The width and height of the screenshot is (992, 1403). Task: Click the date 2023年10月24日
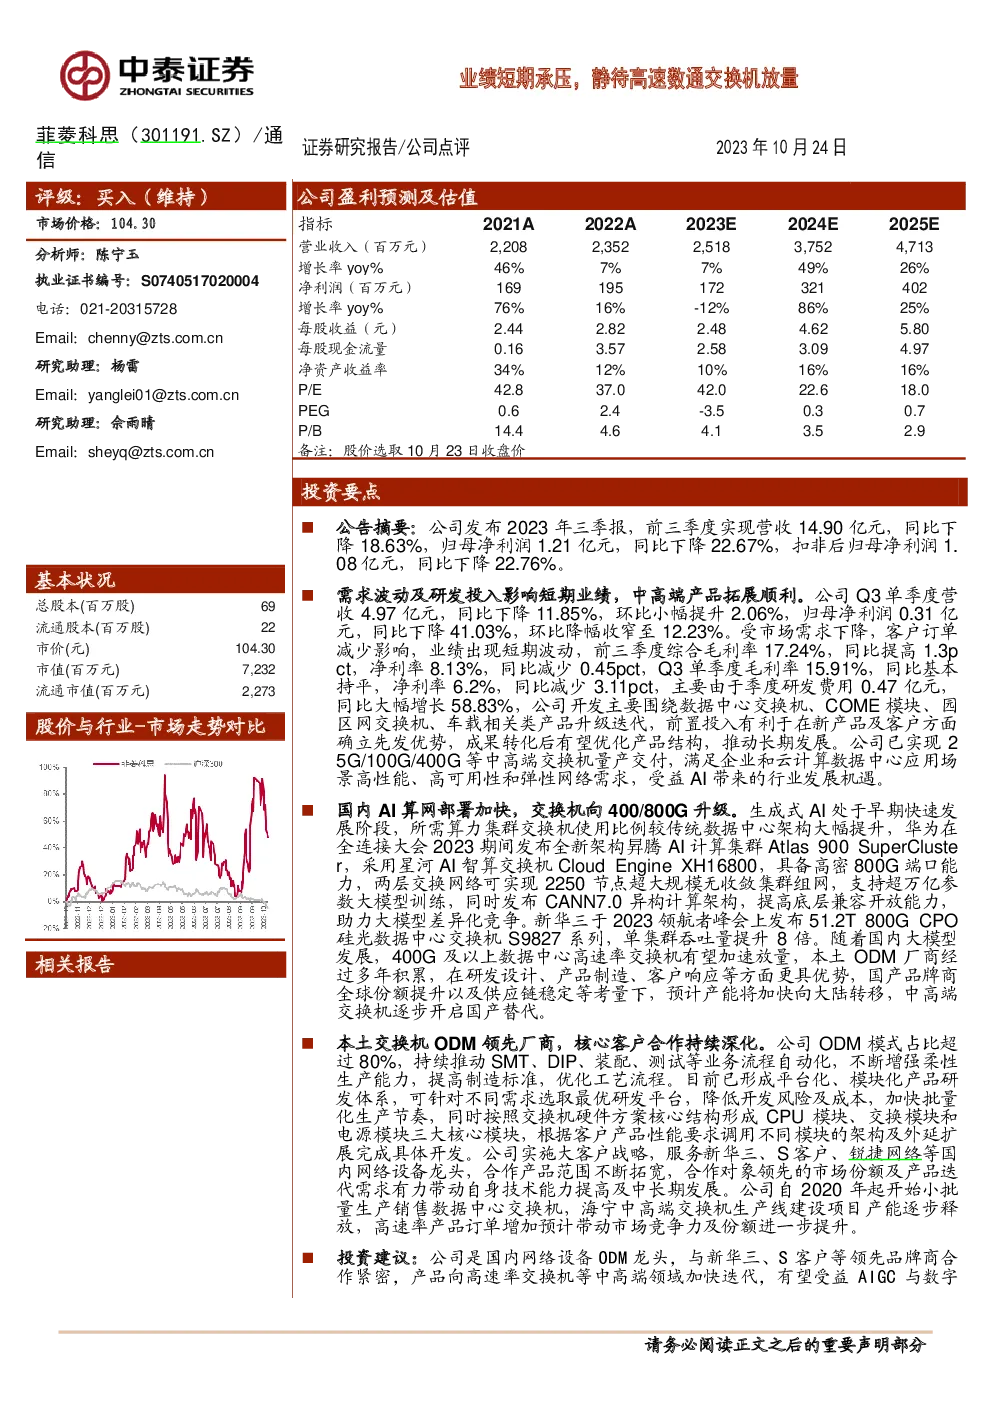click(781, 147)
